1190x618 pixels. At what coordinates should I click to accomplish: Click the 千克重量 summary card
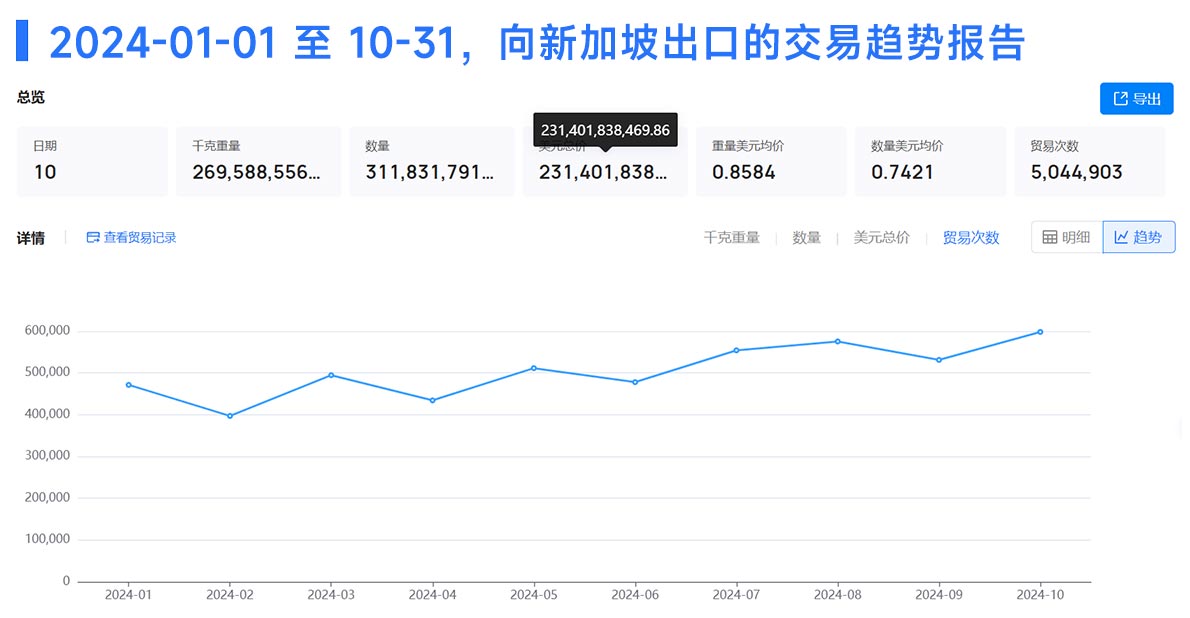[259, 162]
